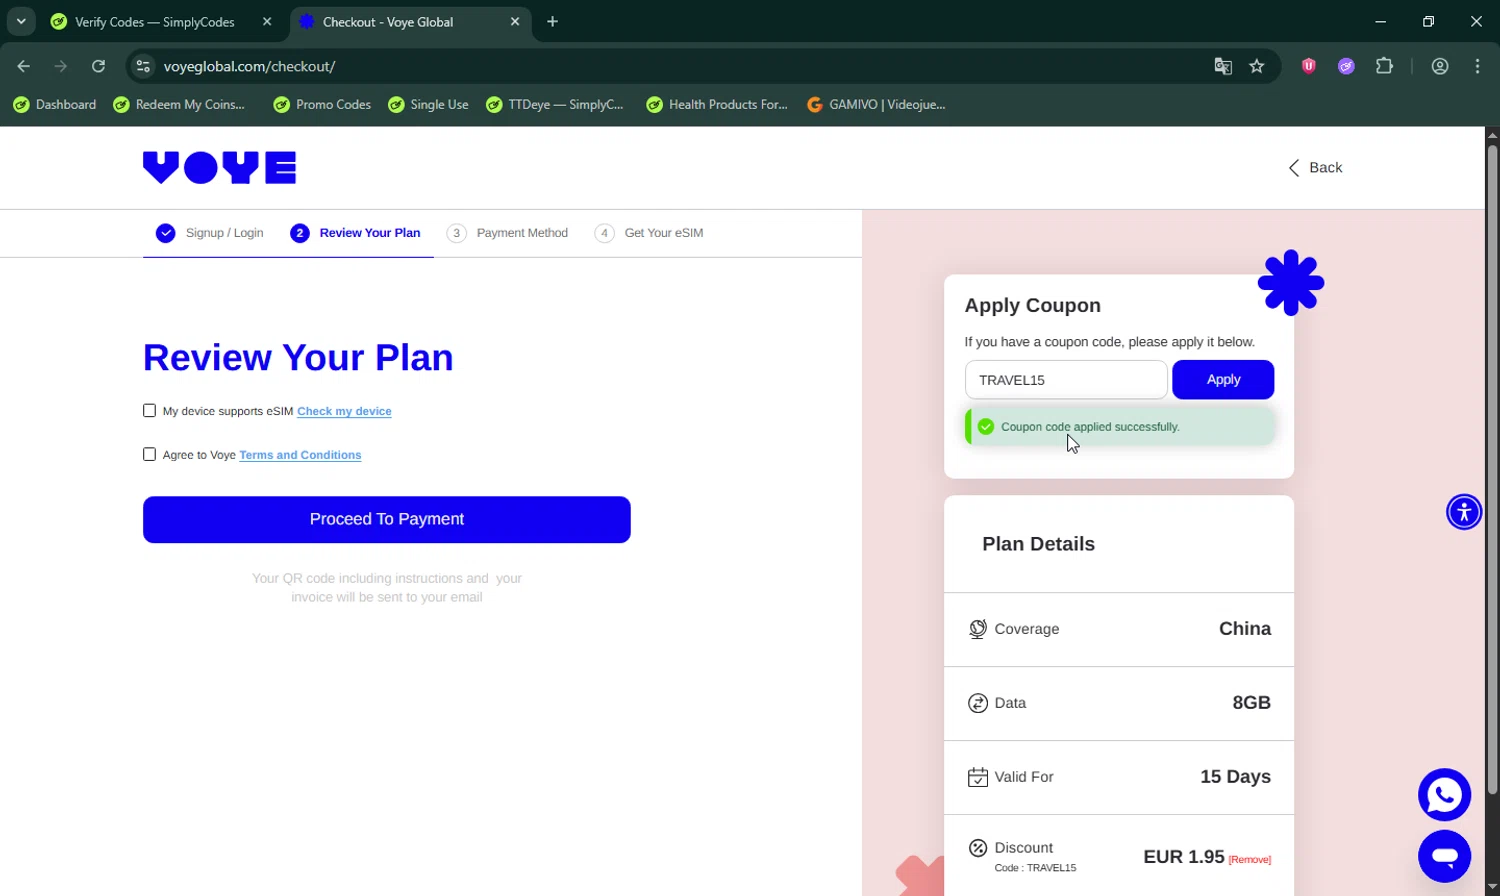Open the live chat bubble button

click(1444, 857)
